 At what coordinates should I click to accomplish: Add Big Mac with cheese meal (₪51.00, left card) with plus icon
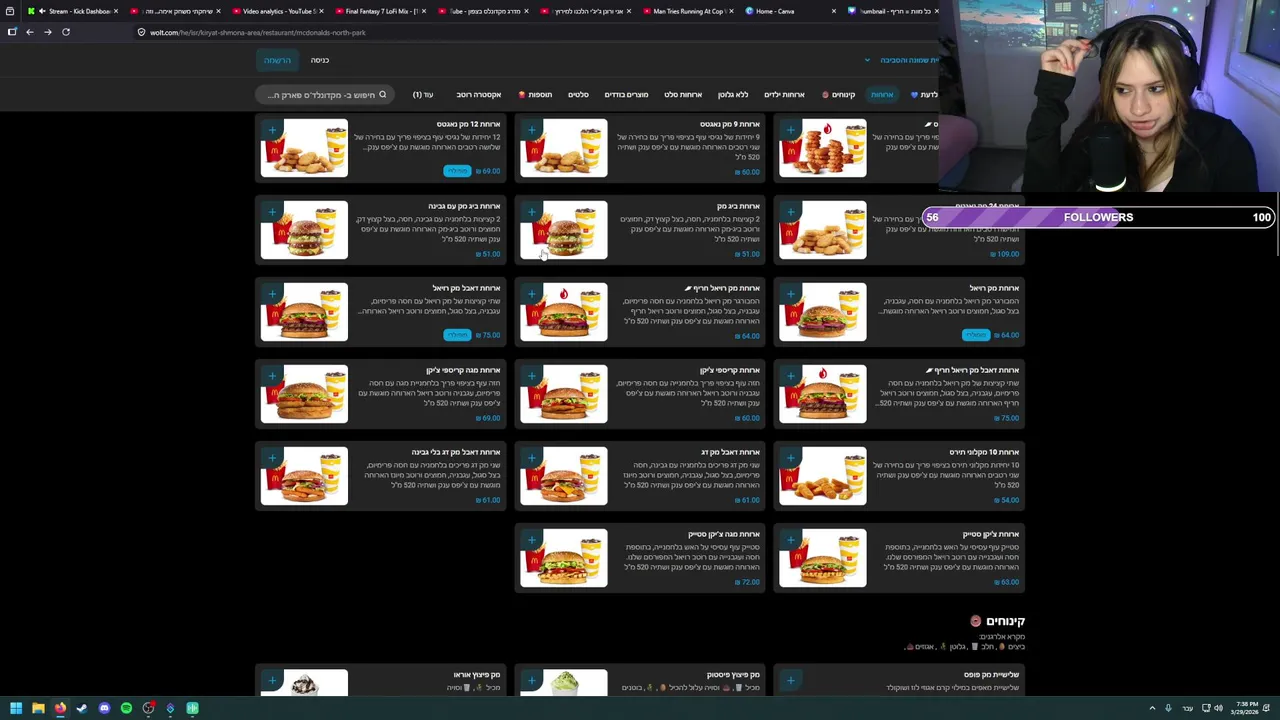[272, 212]
